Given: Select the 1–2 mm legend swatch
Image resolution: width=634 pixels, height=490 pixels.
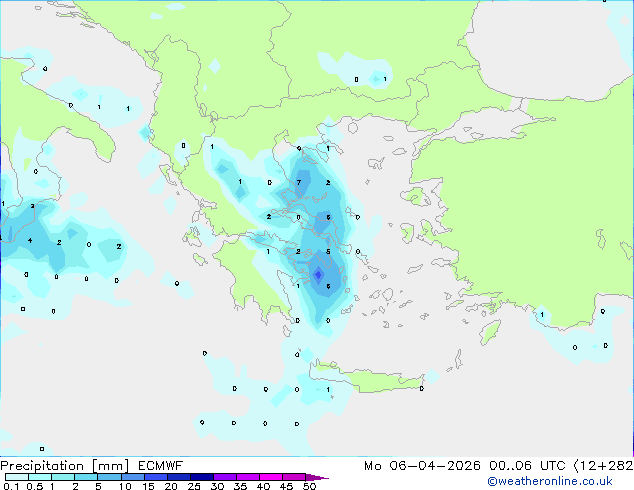Looking at the screenshot, I should (x=63, y=477).
